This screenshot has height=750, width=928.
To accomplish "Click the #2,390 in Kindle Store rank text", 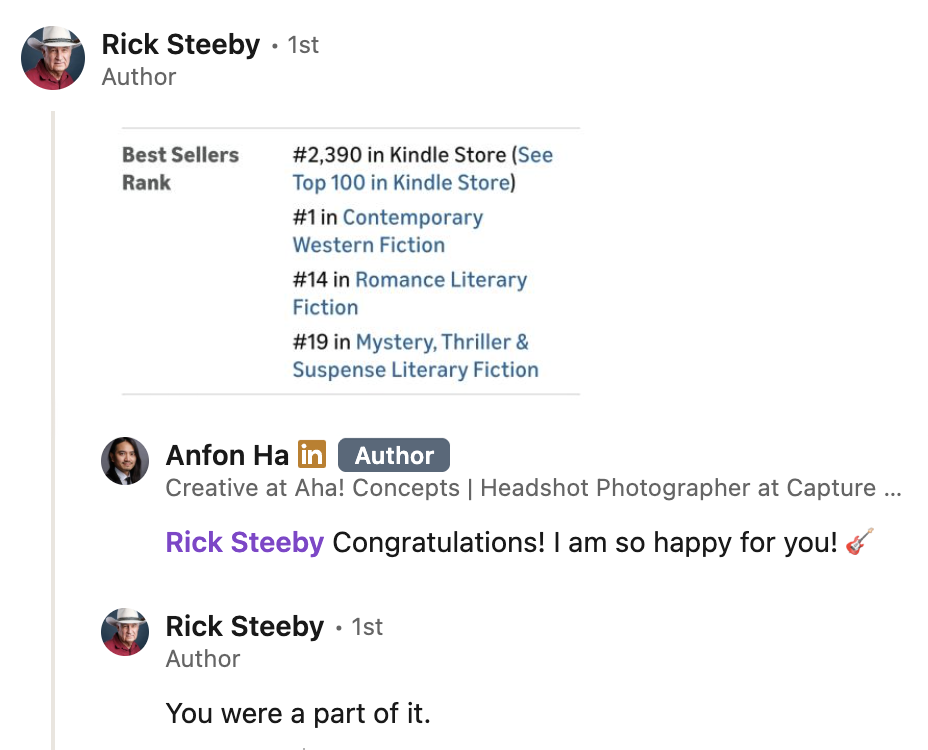I will click(x=399, y=155).
